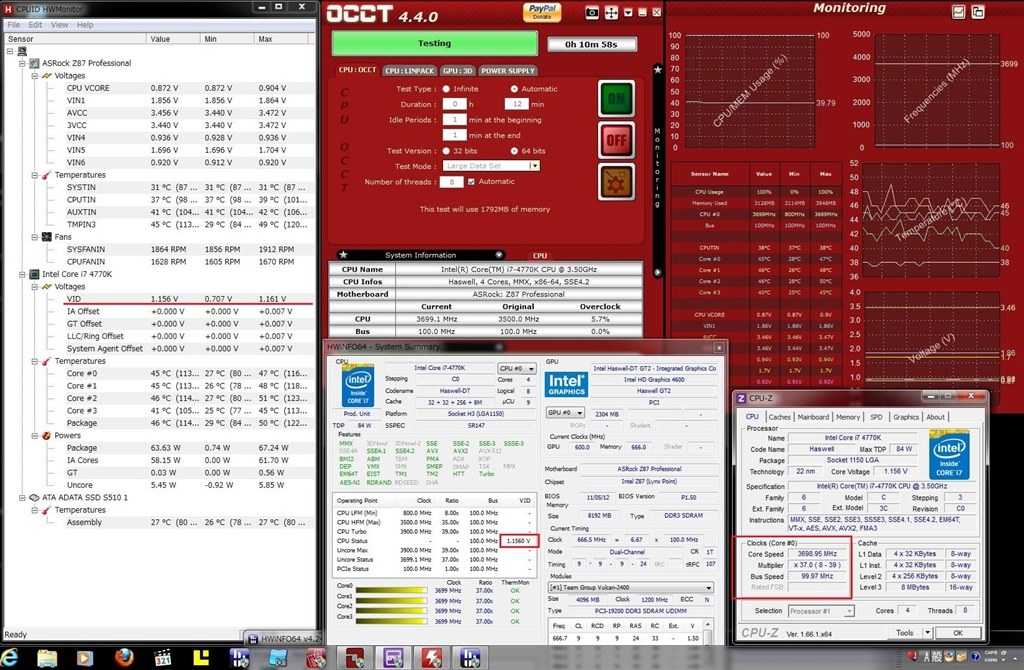Viewport: 1024px width, 670px height.
Task: Select the CPU : OCCT tab
Action: point(357,70)
